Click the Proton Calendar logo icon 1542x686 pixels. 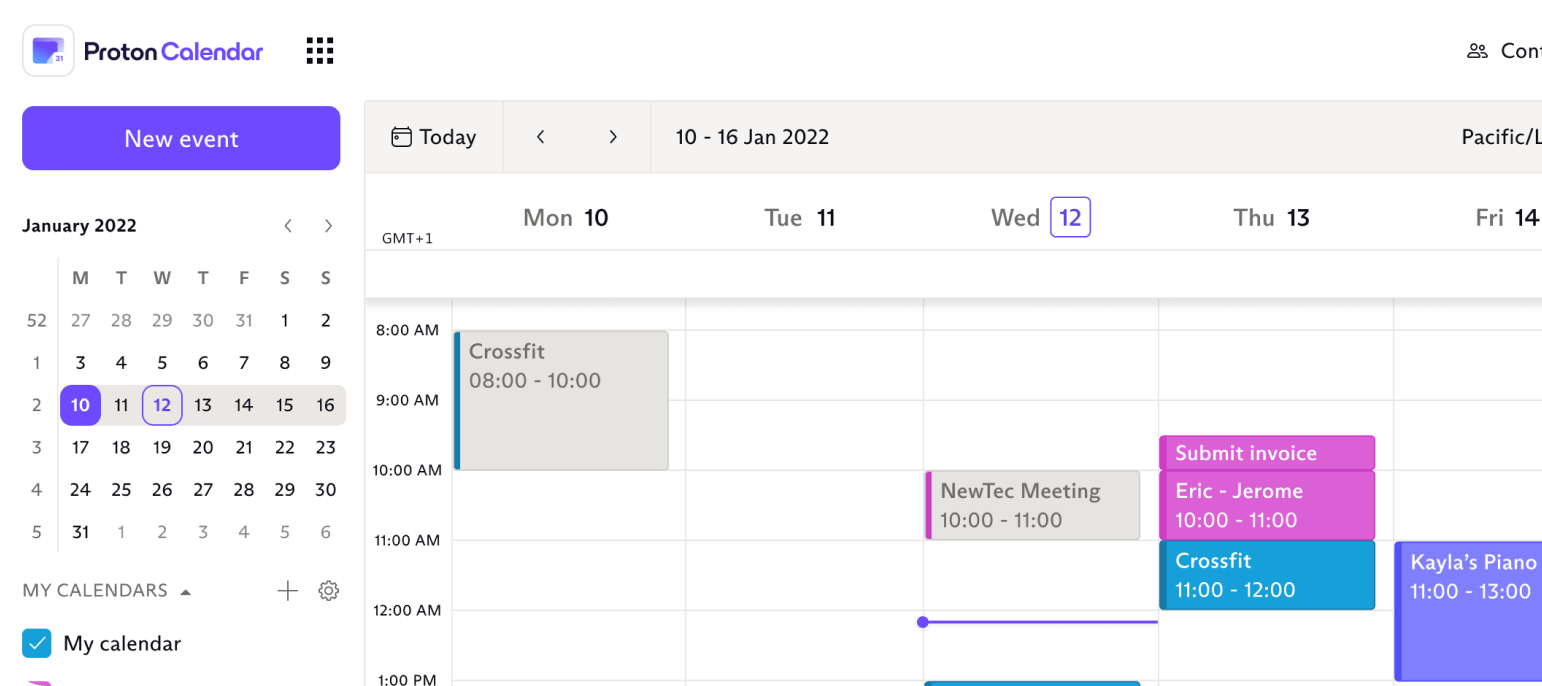[48, 51]
